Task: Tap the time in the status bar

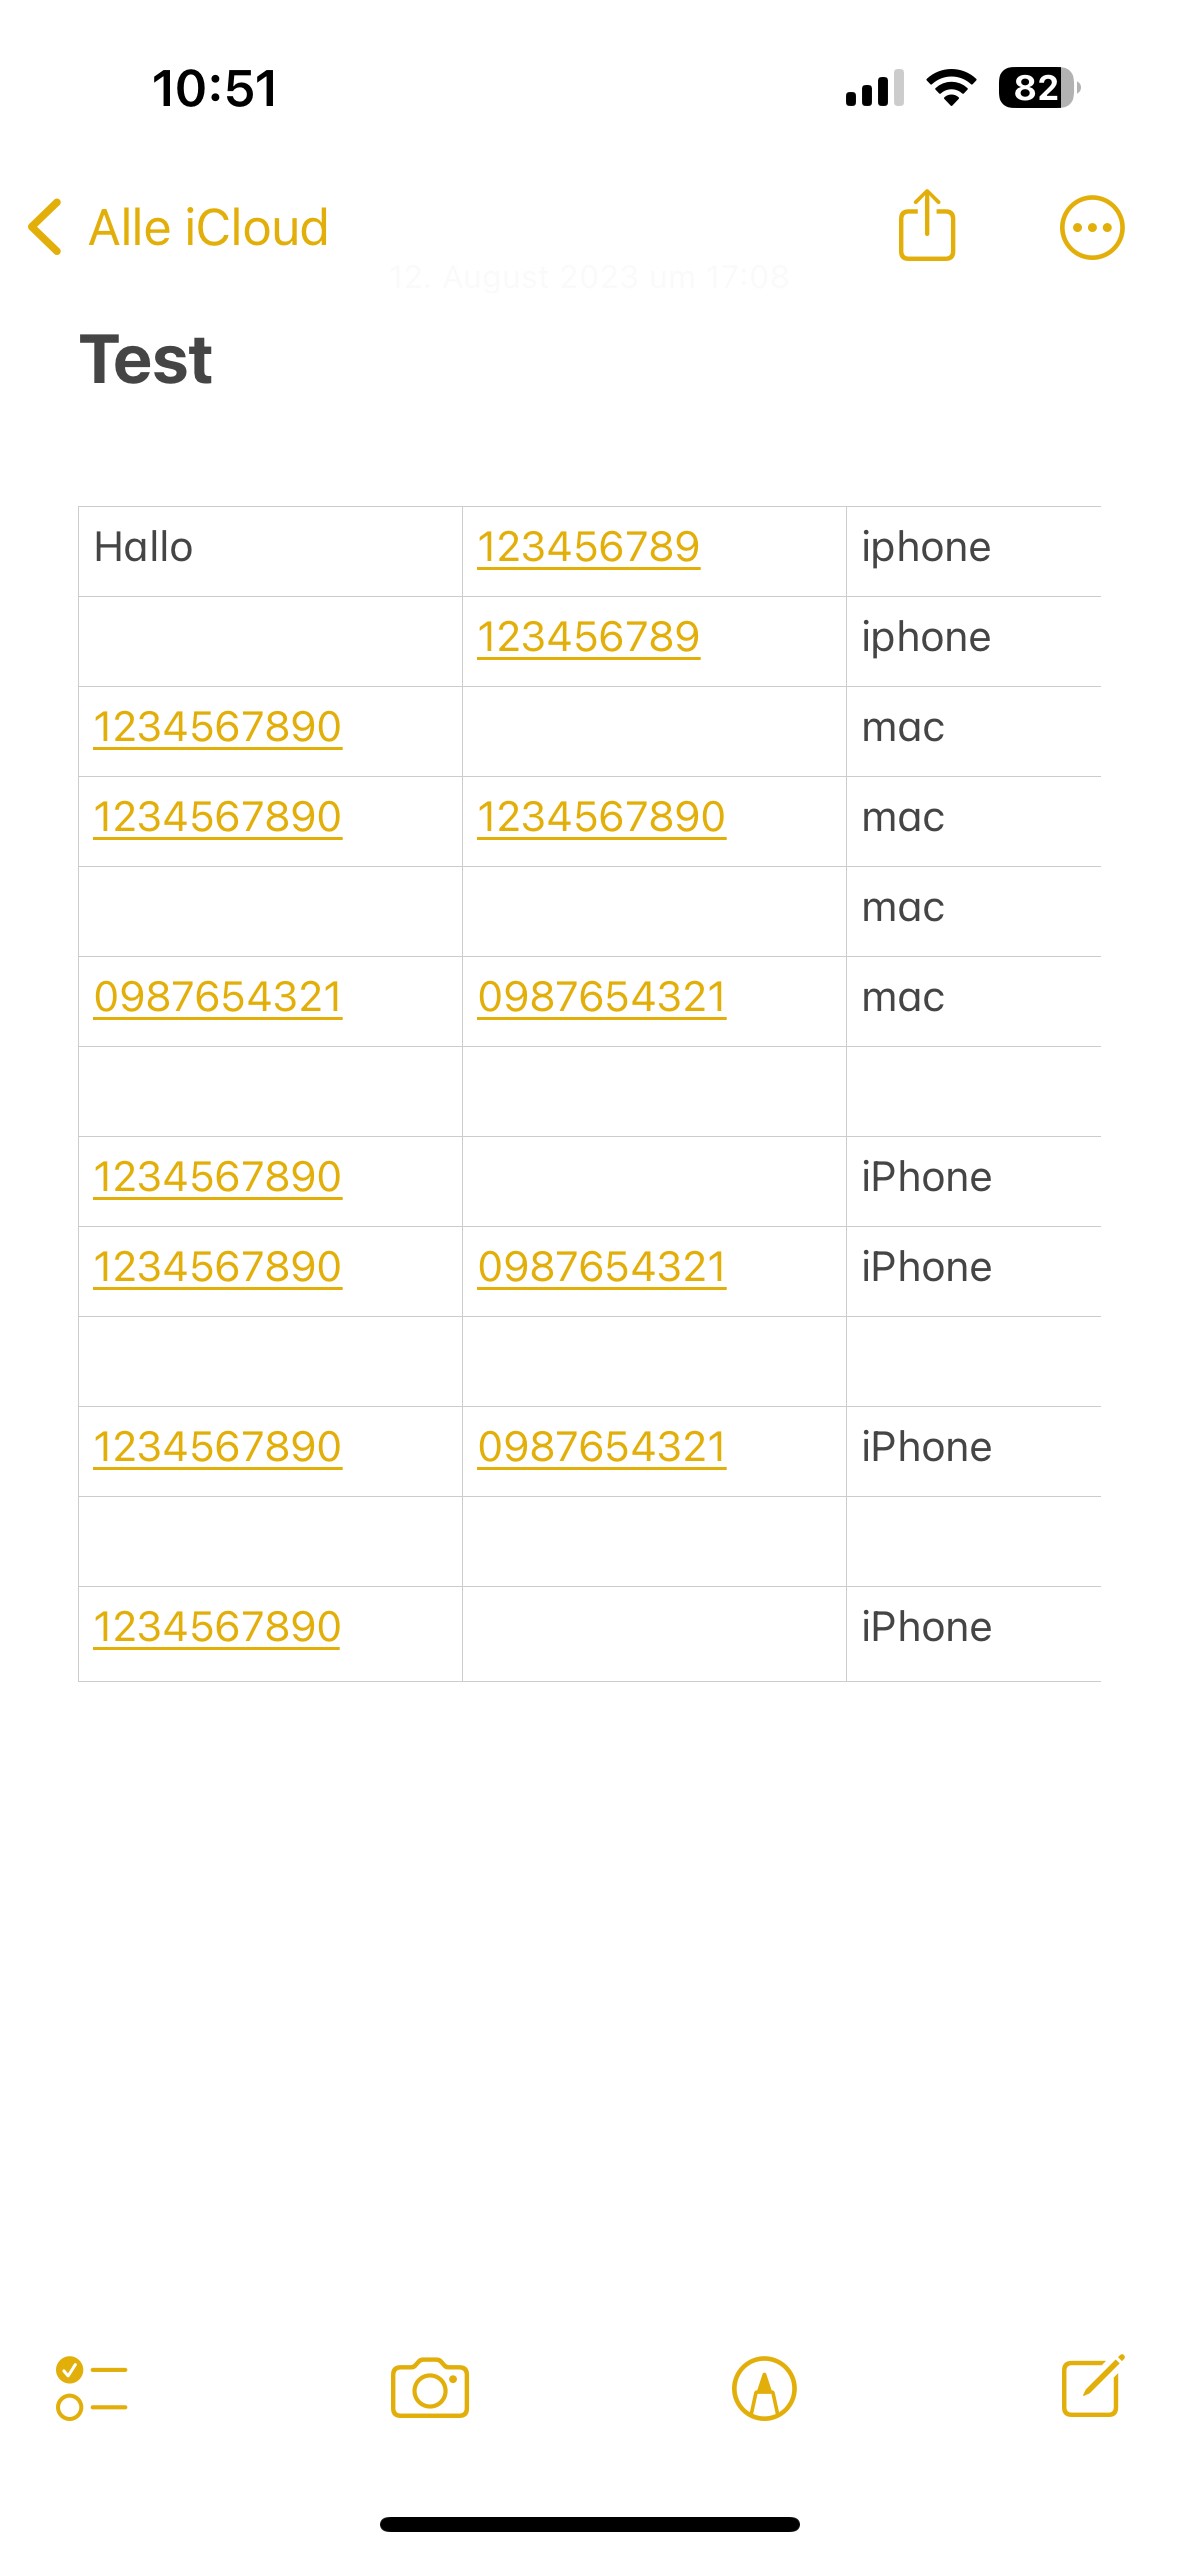Action: click(214, 88)
